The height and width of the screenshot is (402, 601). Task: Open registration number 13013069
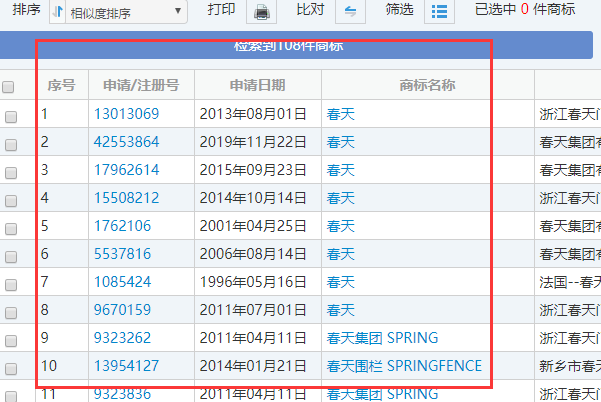[x=126, y=114]
